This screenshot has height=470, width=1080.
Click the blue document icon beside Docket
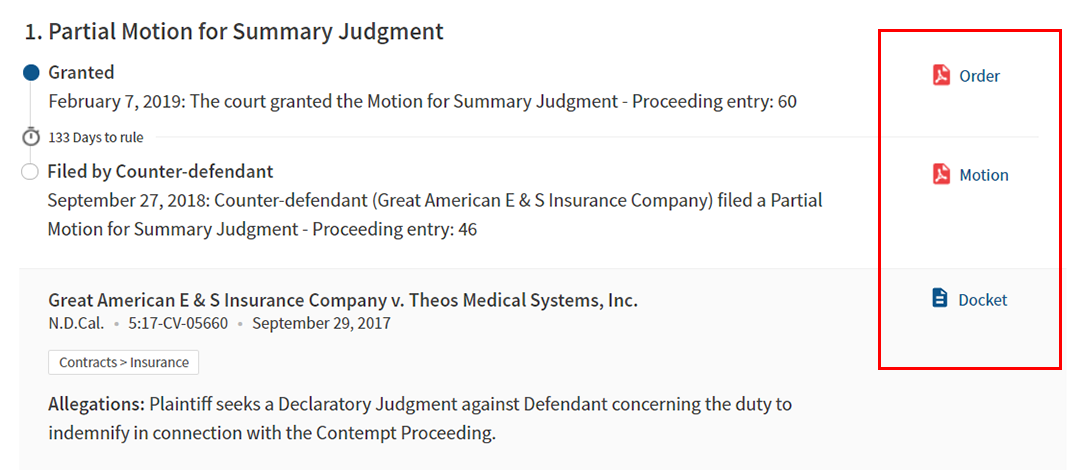click(x=939, y=298)
